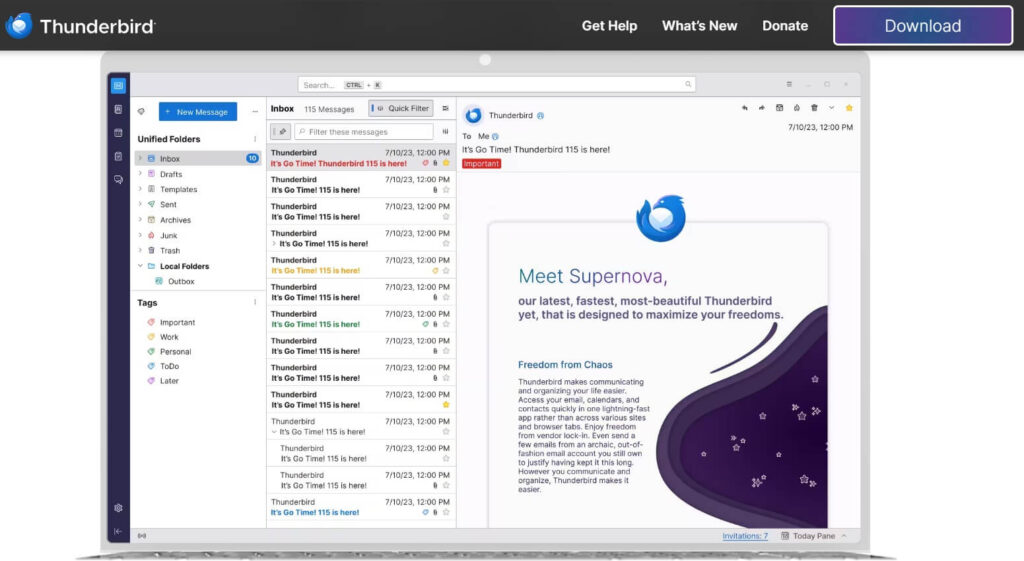1024x561 pixels.
Task: Open the Mail space in the sidebar
Action: 118,86
